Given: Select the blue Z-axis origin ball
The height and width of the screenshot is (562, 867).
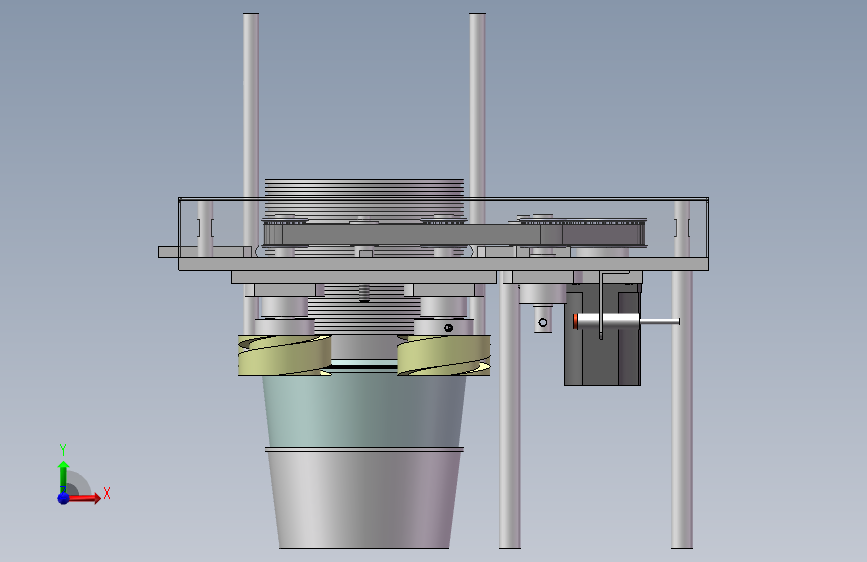Looking at the screenshot, I should [x=63, y=498].
